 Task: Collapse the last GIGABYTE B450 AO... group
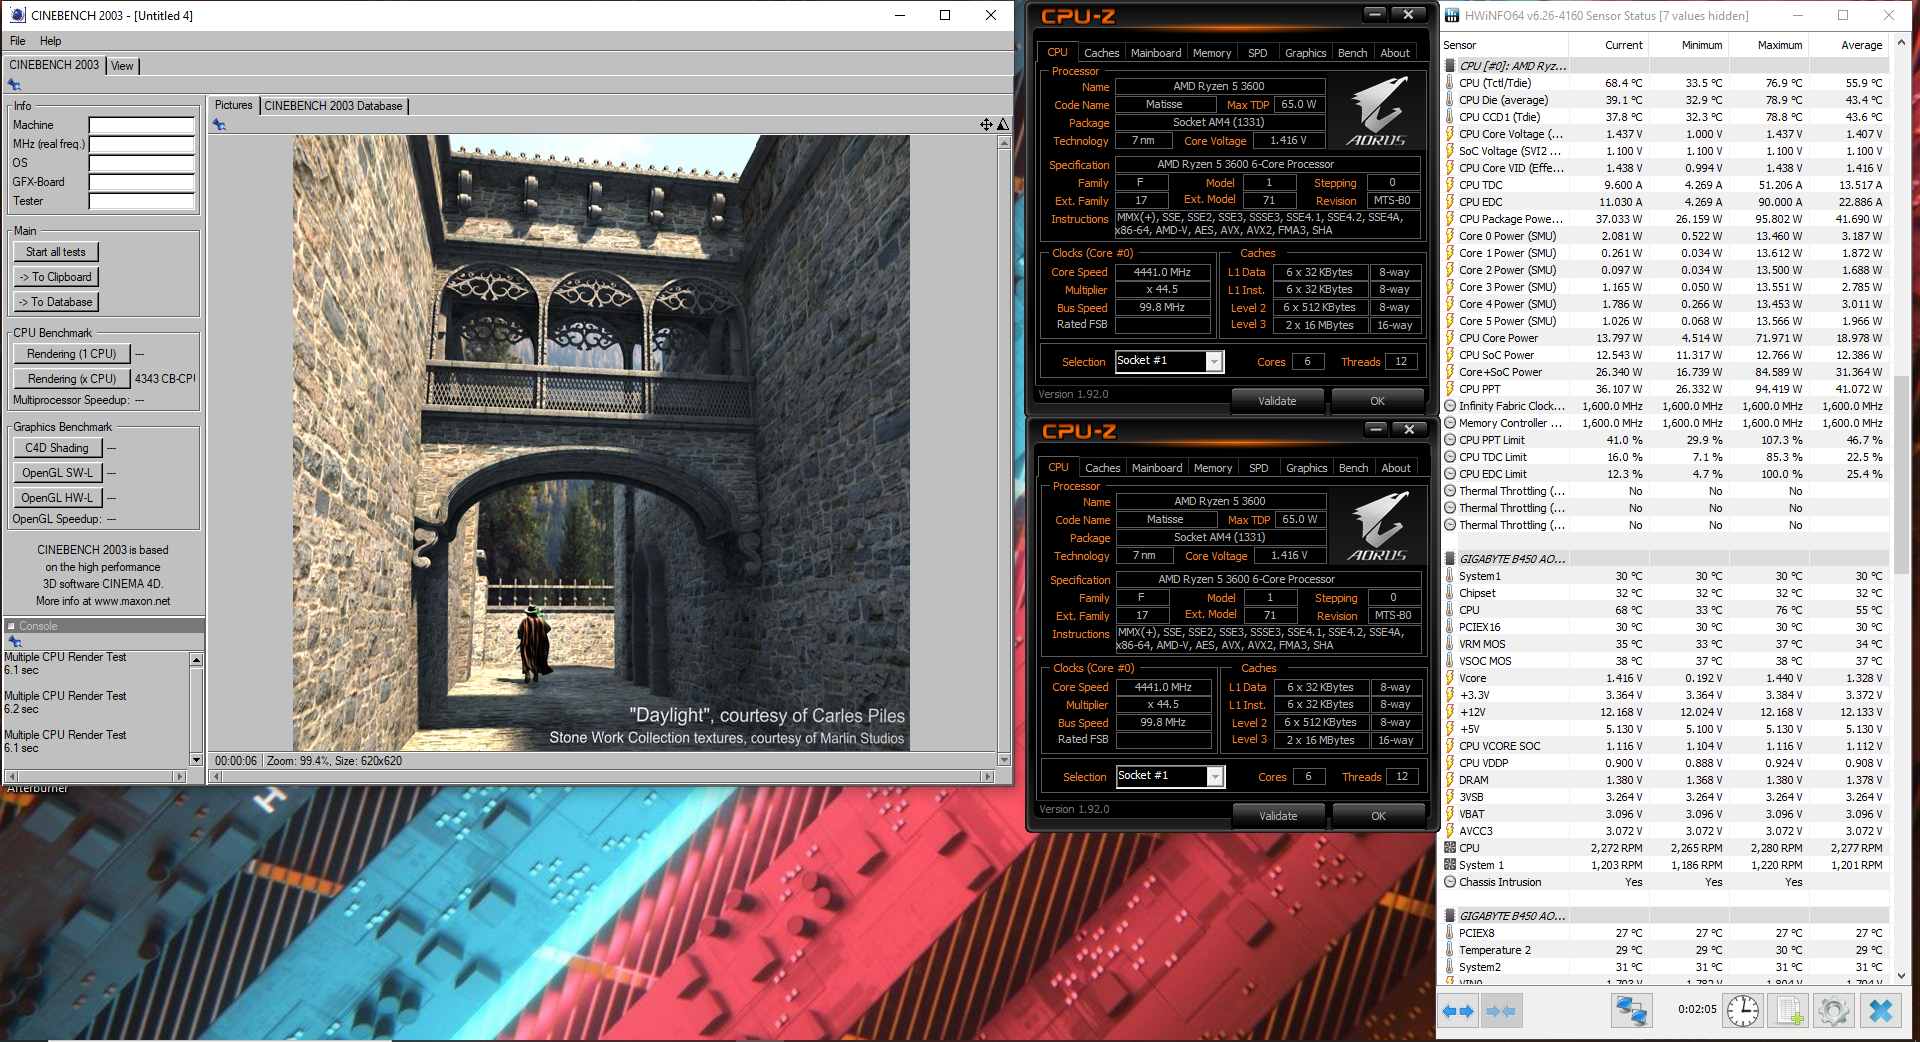[x=1450, y=916]
